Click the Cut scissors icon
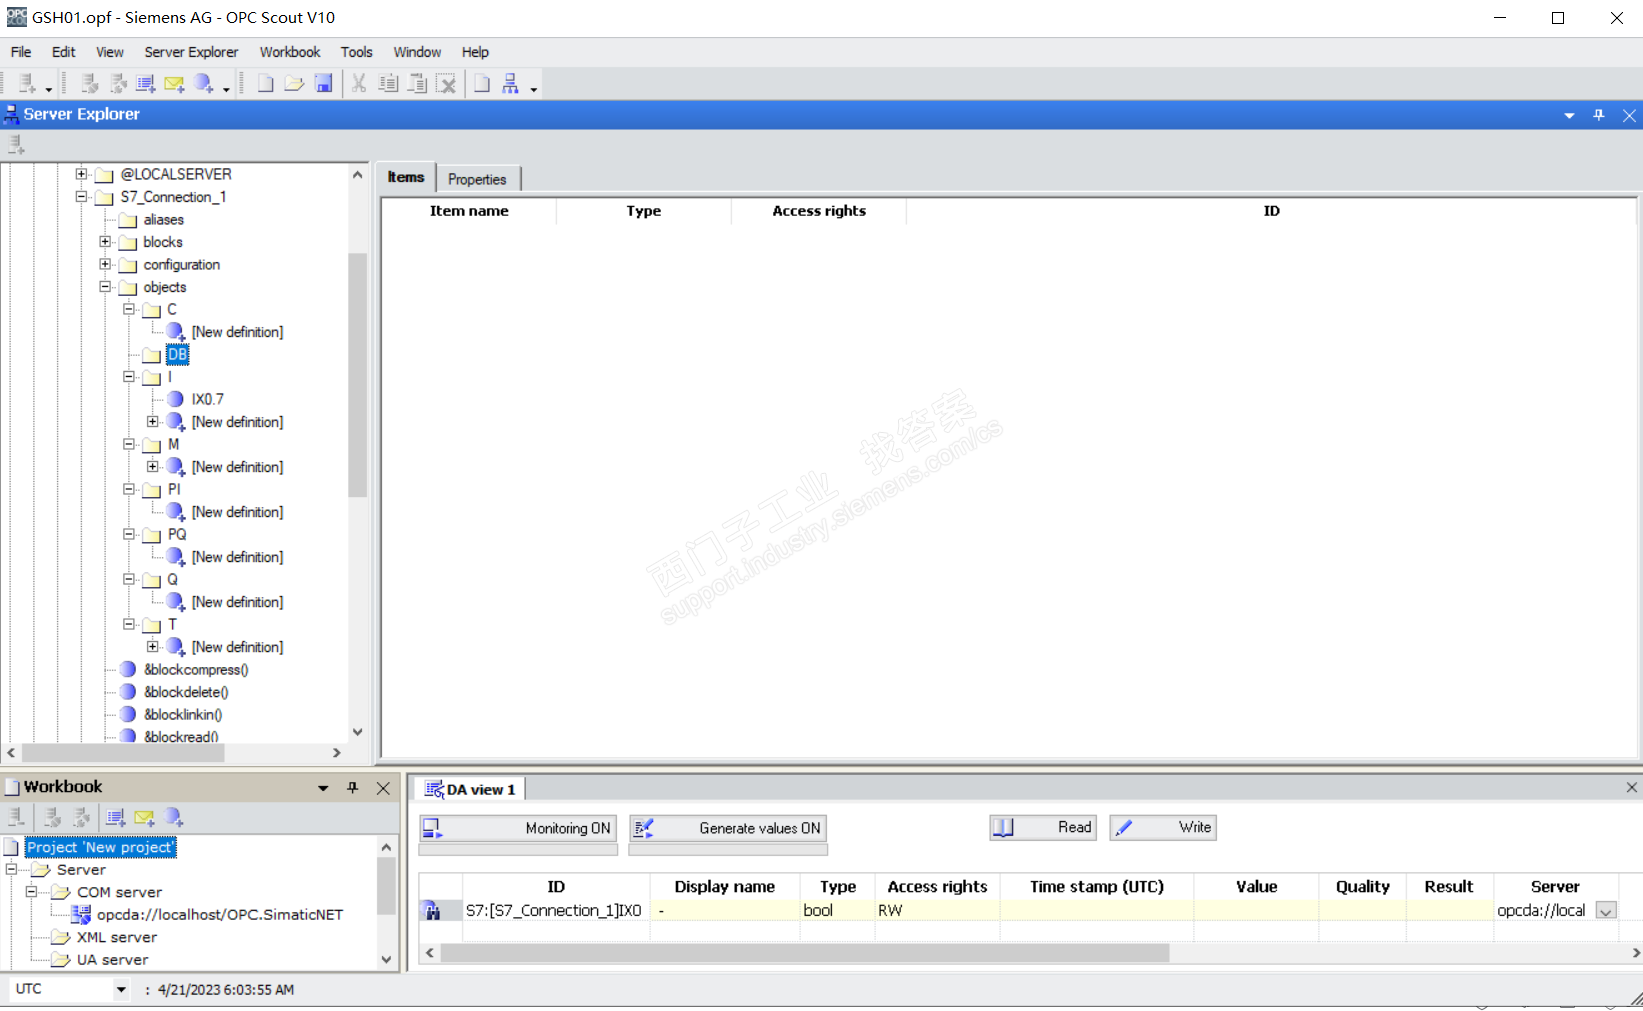The image size is (1643, 1011). 359,84
